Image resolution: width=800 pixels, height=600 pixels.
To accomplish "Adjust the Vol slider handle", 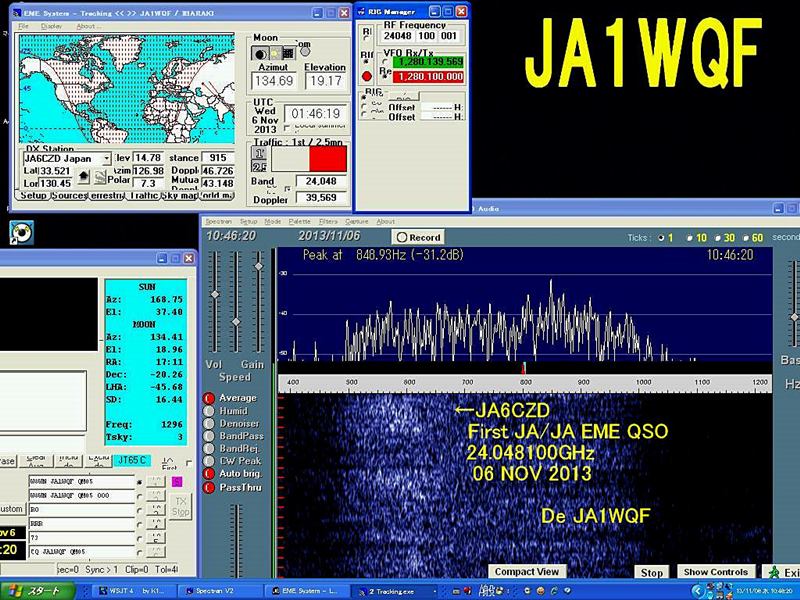I will tap(215, 294).
